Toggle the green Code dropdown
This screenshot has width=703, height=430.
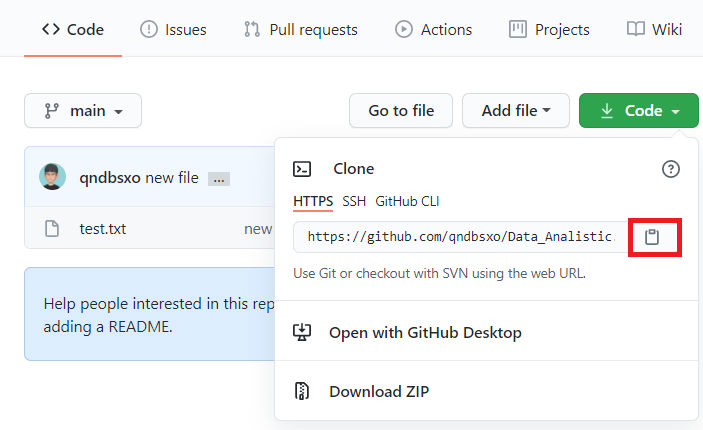click(x=638, y=111)
